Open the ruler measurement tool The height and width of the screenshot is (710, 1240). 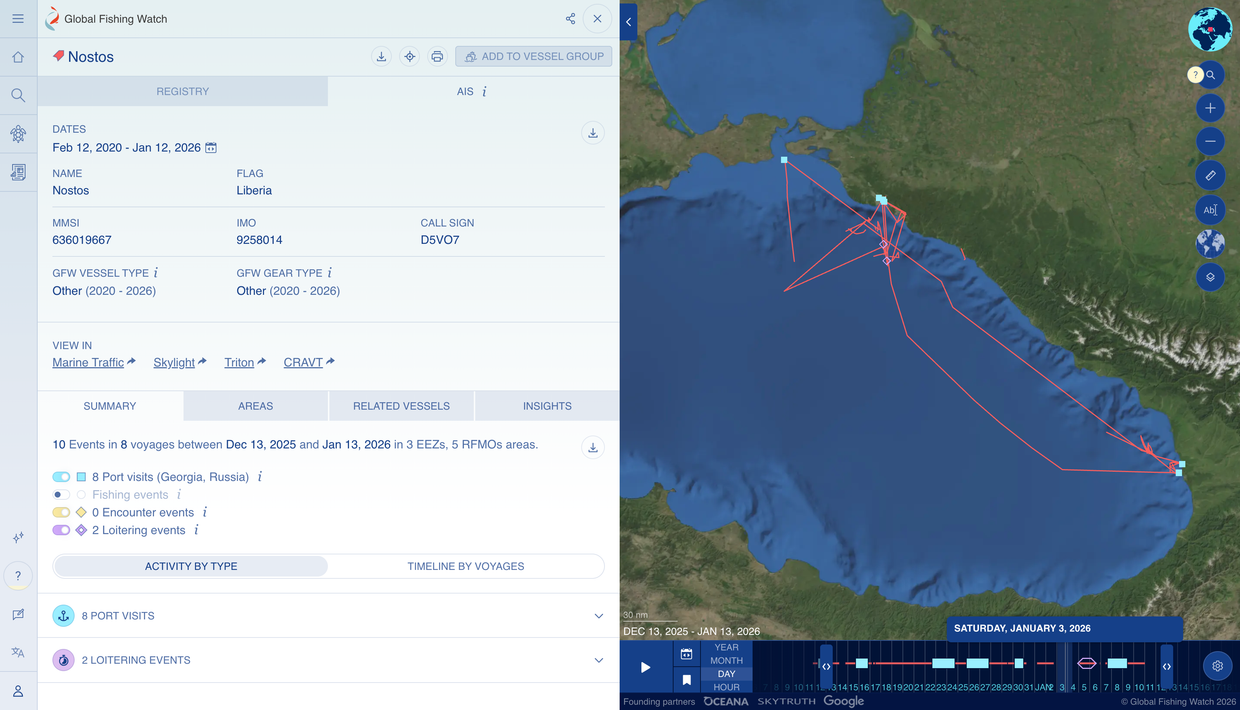click(1210, 175)
